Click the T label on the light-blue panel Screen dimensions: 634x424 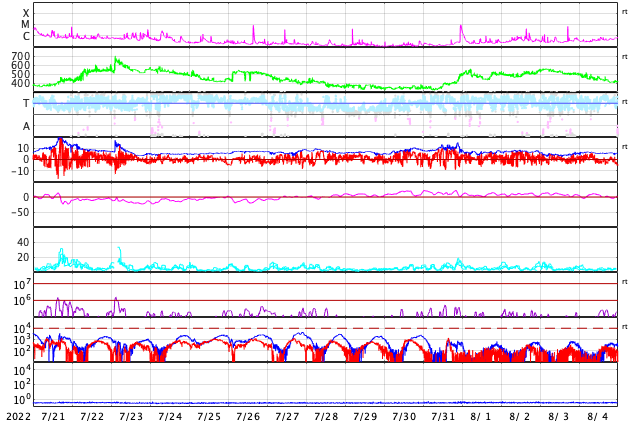pos(26,103)
